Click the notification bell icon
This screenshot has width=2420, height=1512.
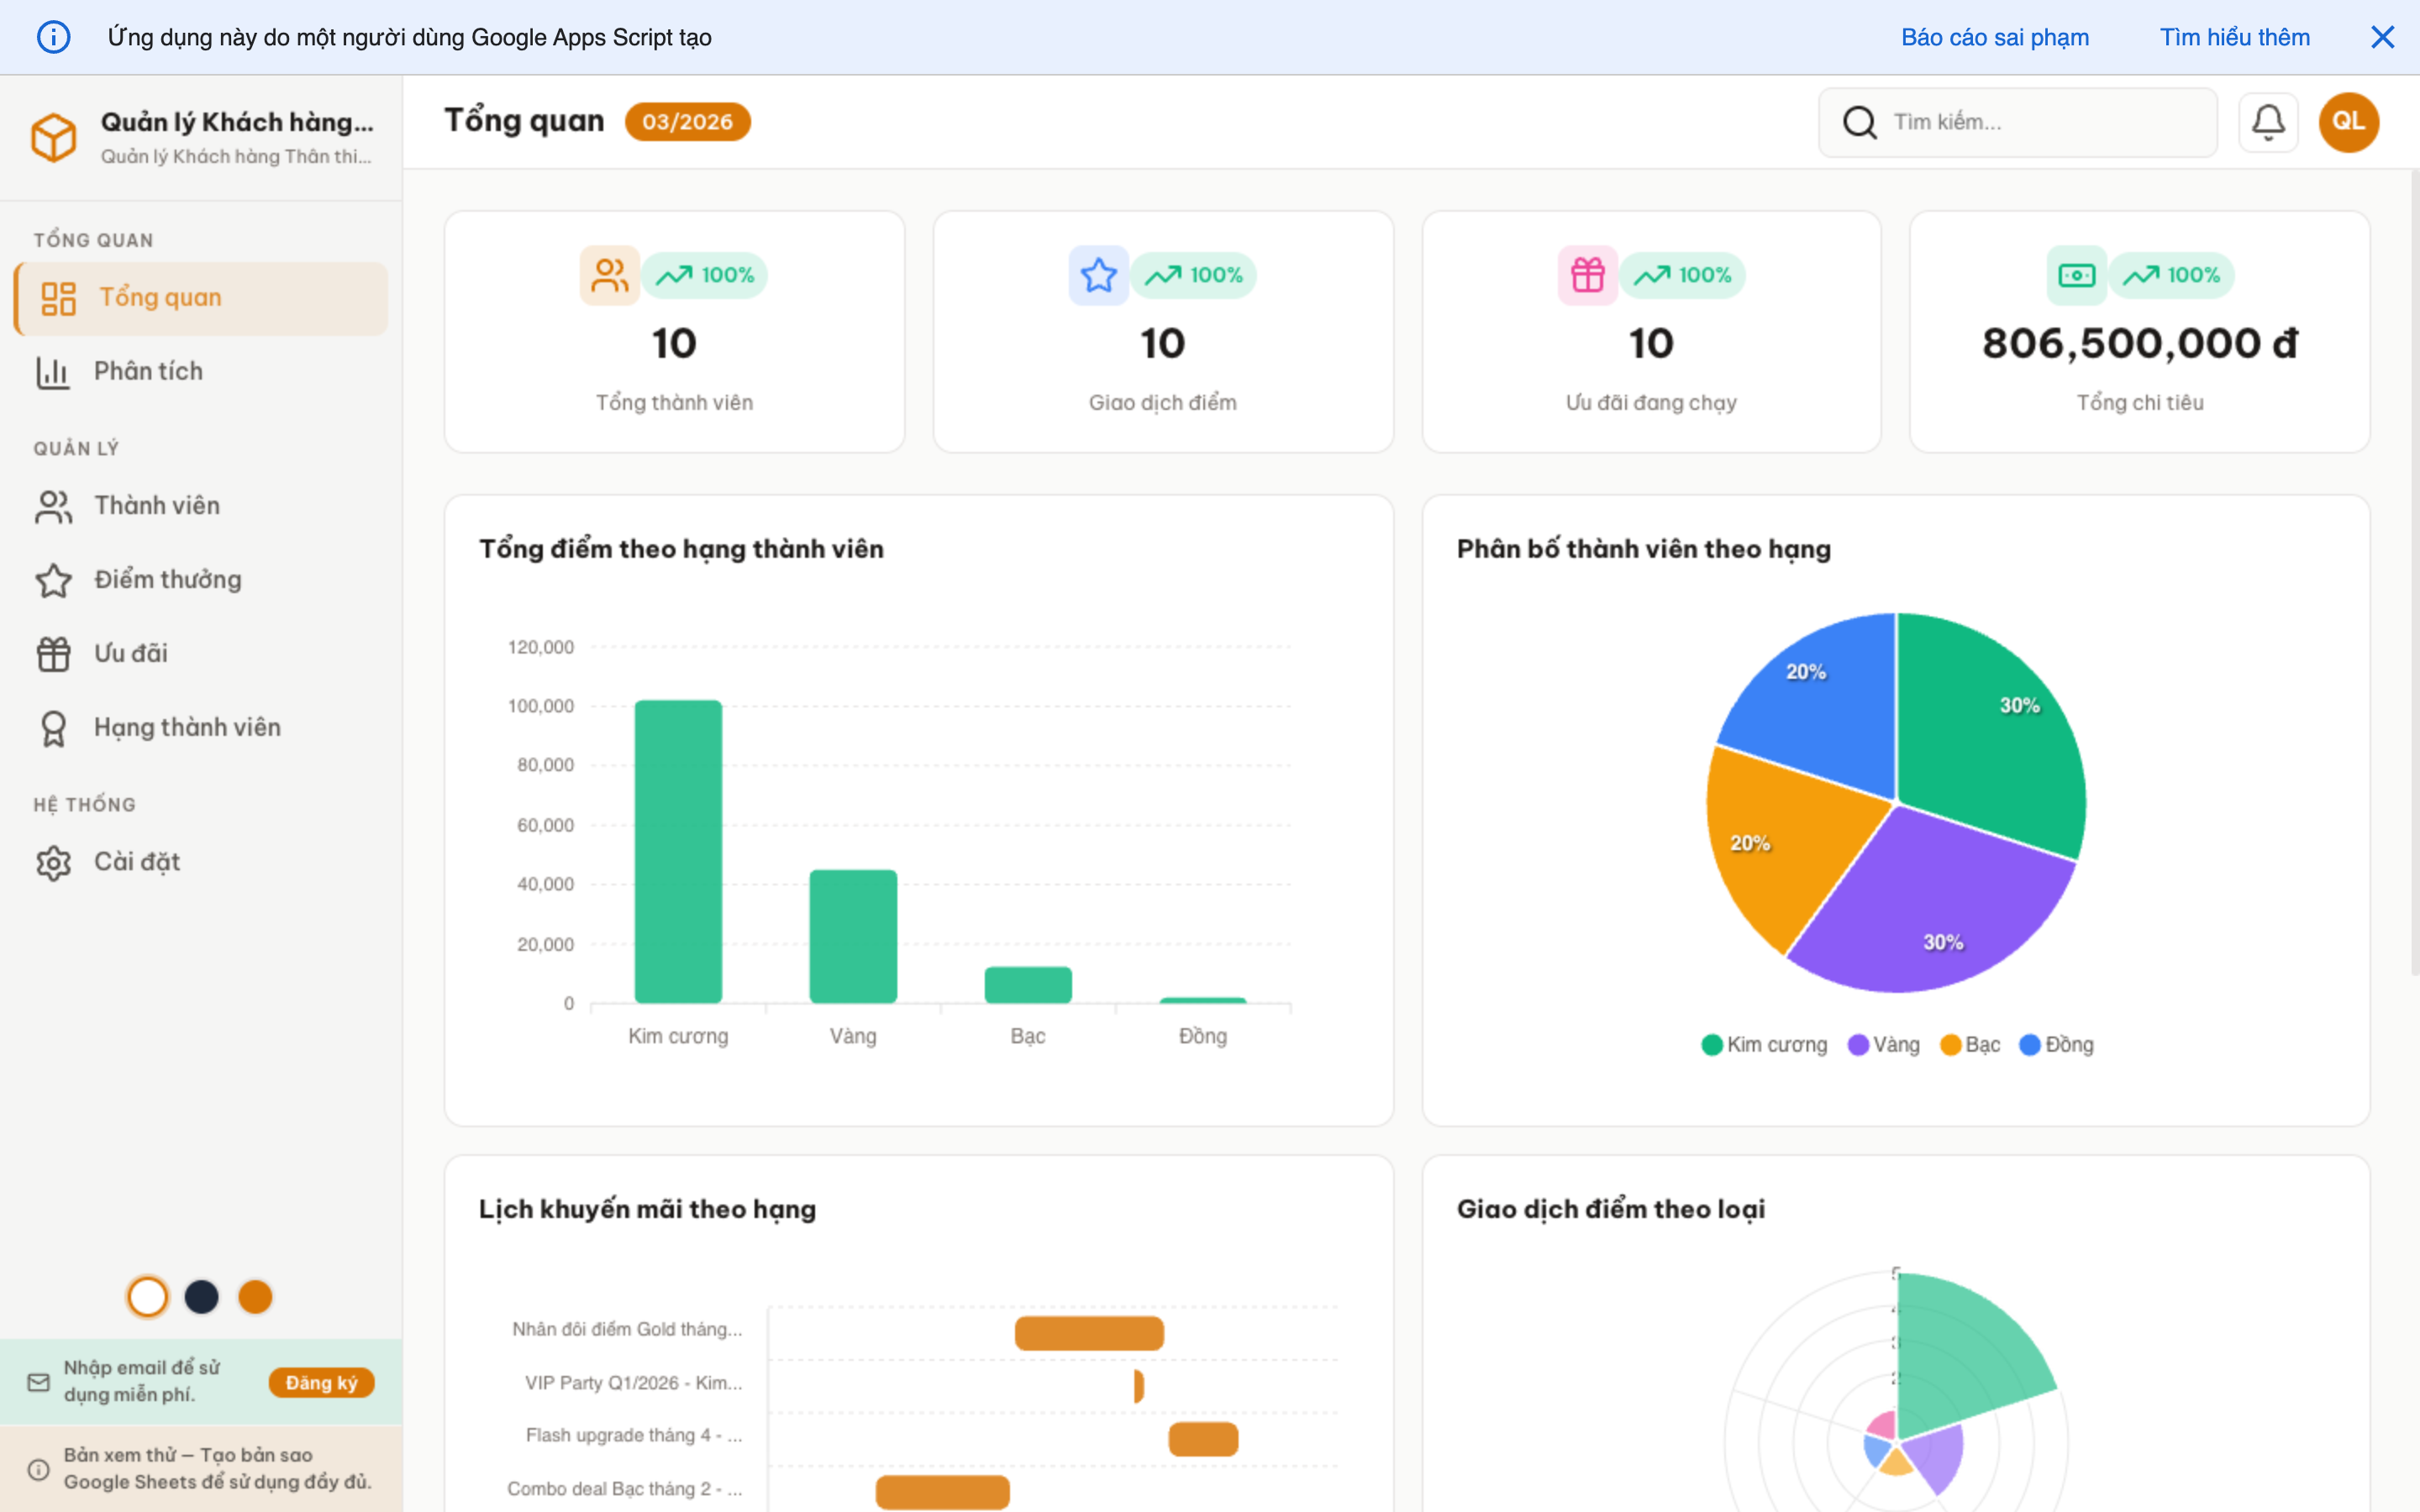tap(2267, 122)
